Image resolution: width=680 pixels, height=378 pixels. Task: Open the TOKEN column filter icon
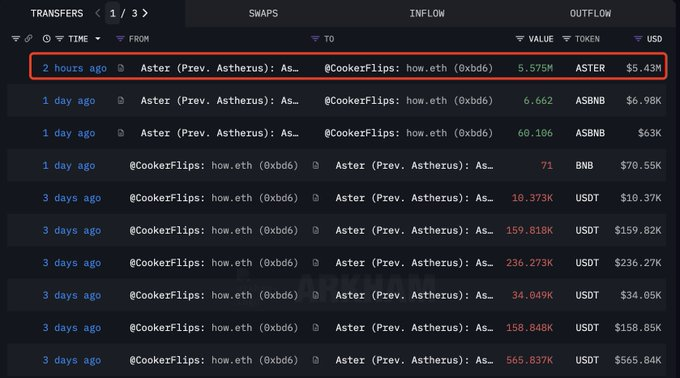click(566, 39)
